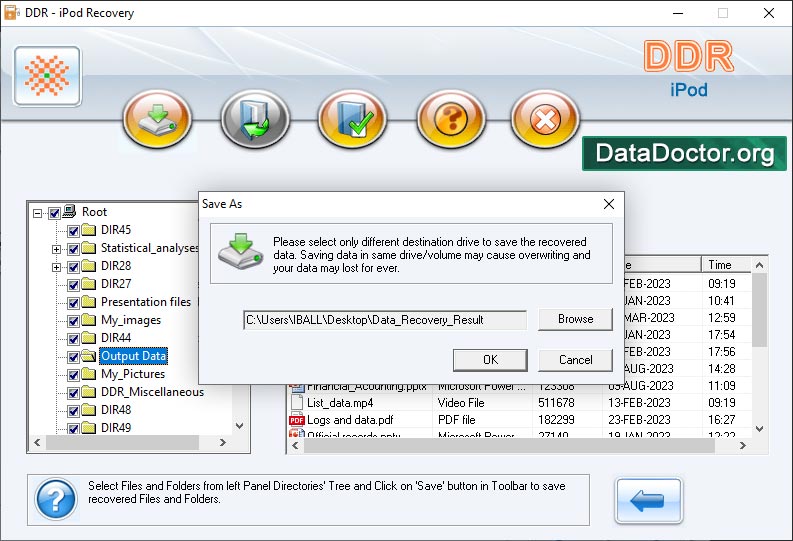793x541 pixels.
Task: Click tree panel scroll right arrow
Action: pos(223,442)
